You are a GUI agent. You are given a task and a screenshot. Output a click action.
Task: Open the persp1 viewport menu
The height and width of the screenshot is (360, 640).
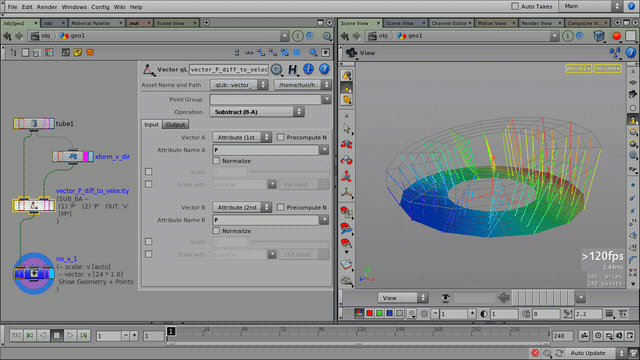[578, 68]
